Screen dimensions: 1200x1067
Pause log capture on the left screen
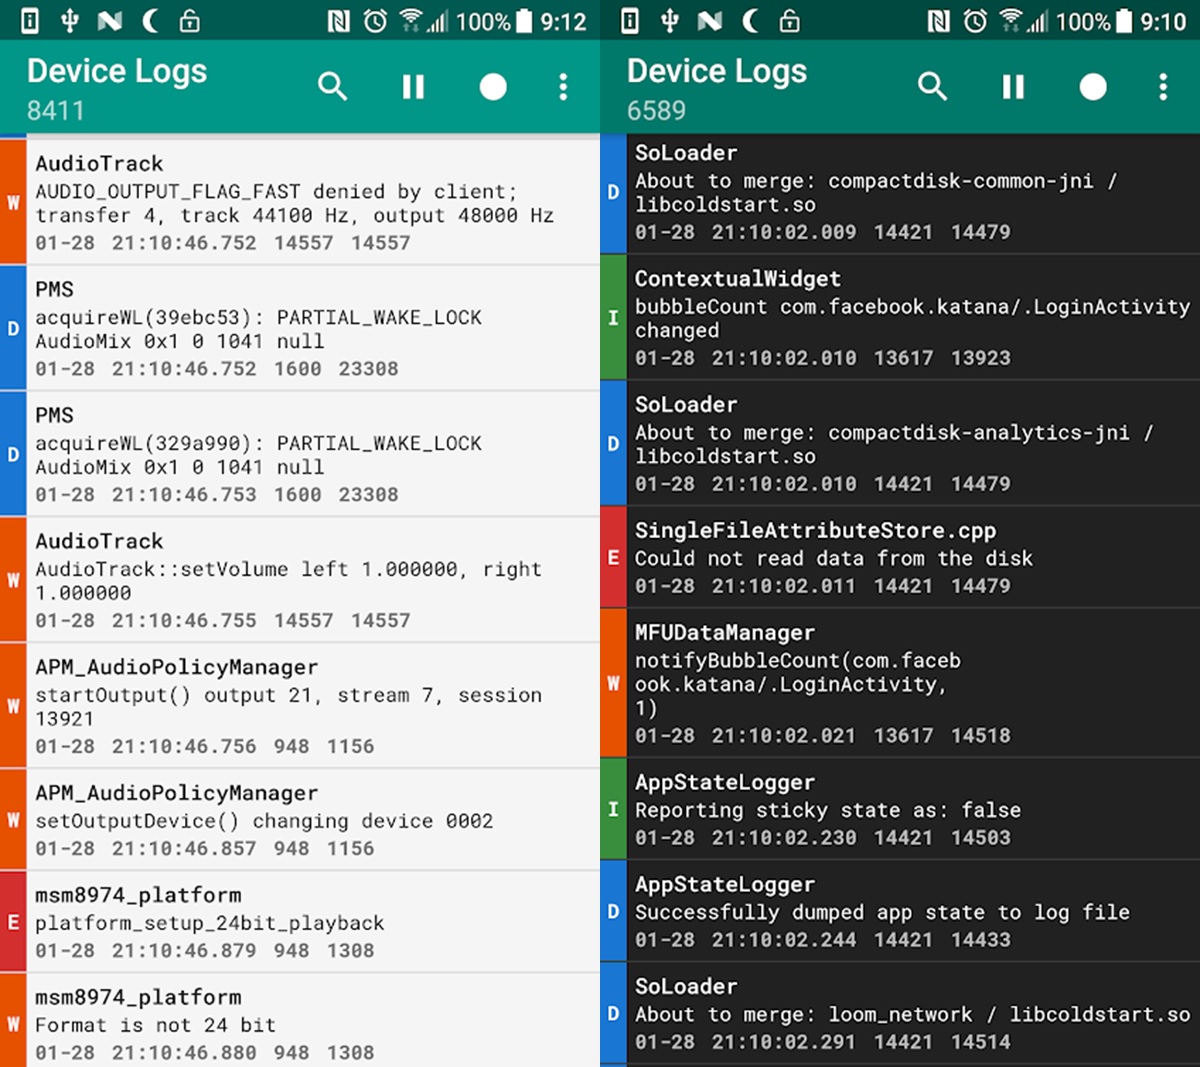(x=413, y=87)
